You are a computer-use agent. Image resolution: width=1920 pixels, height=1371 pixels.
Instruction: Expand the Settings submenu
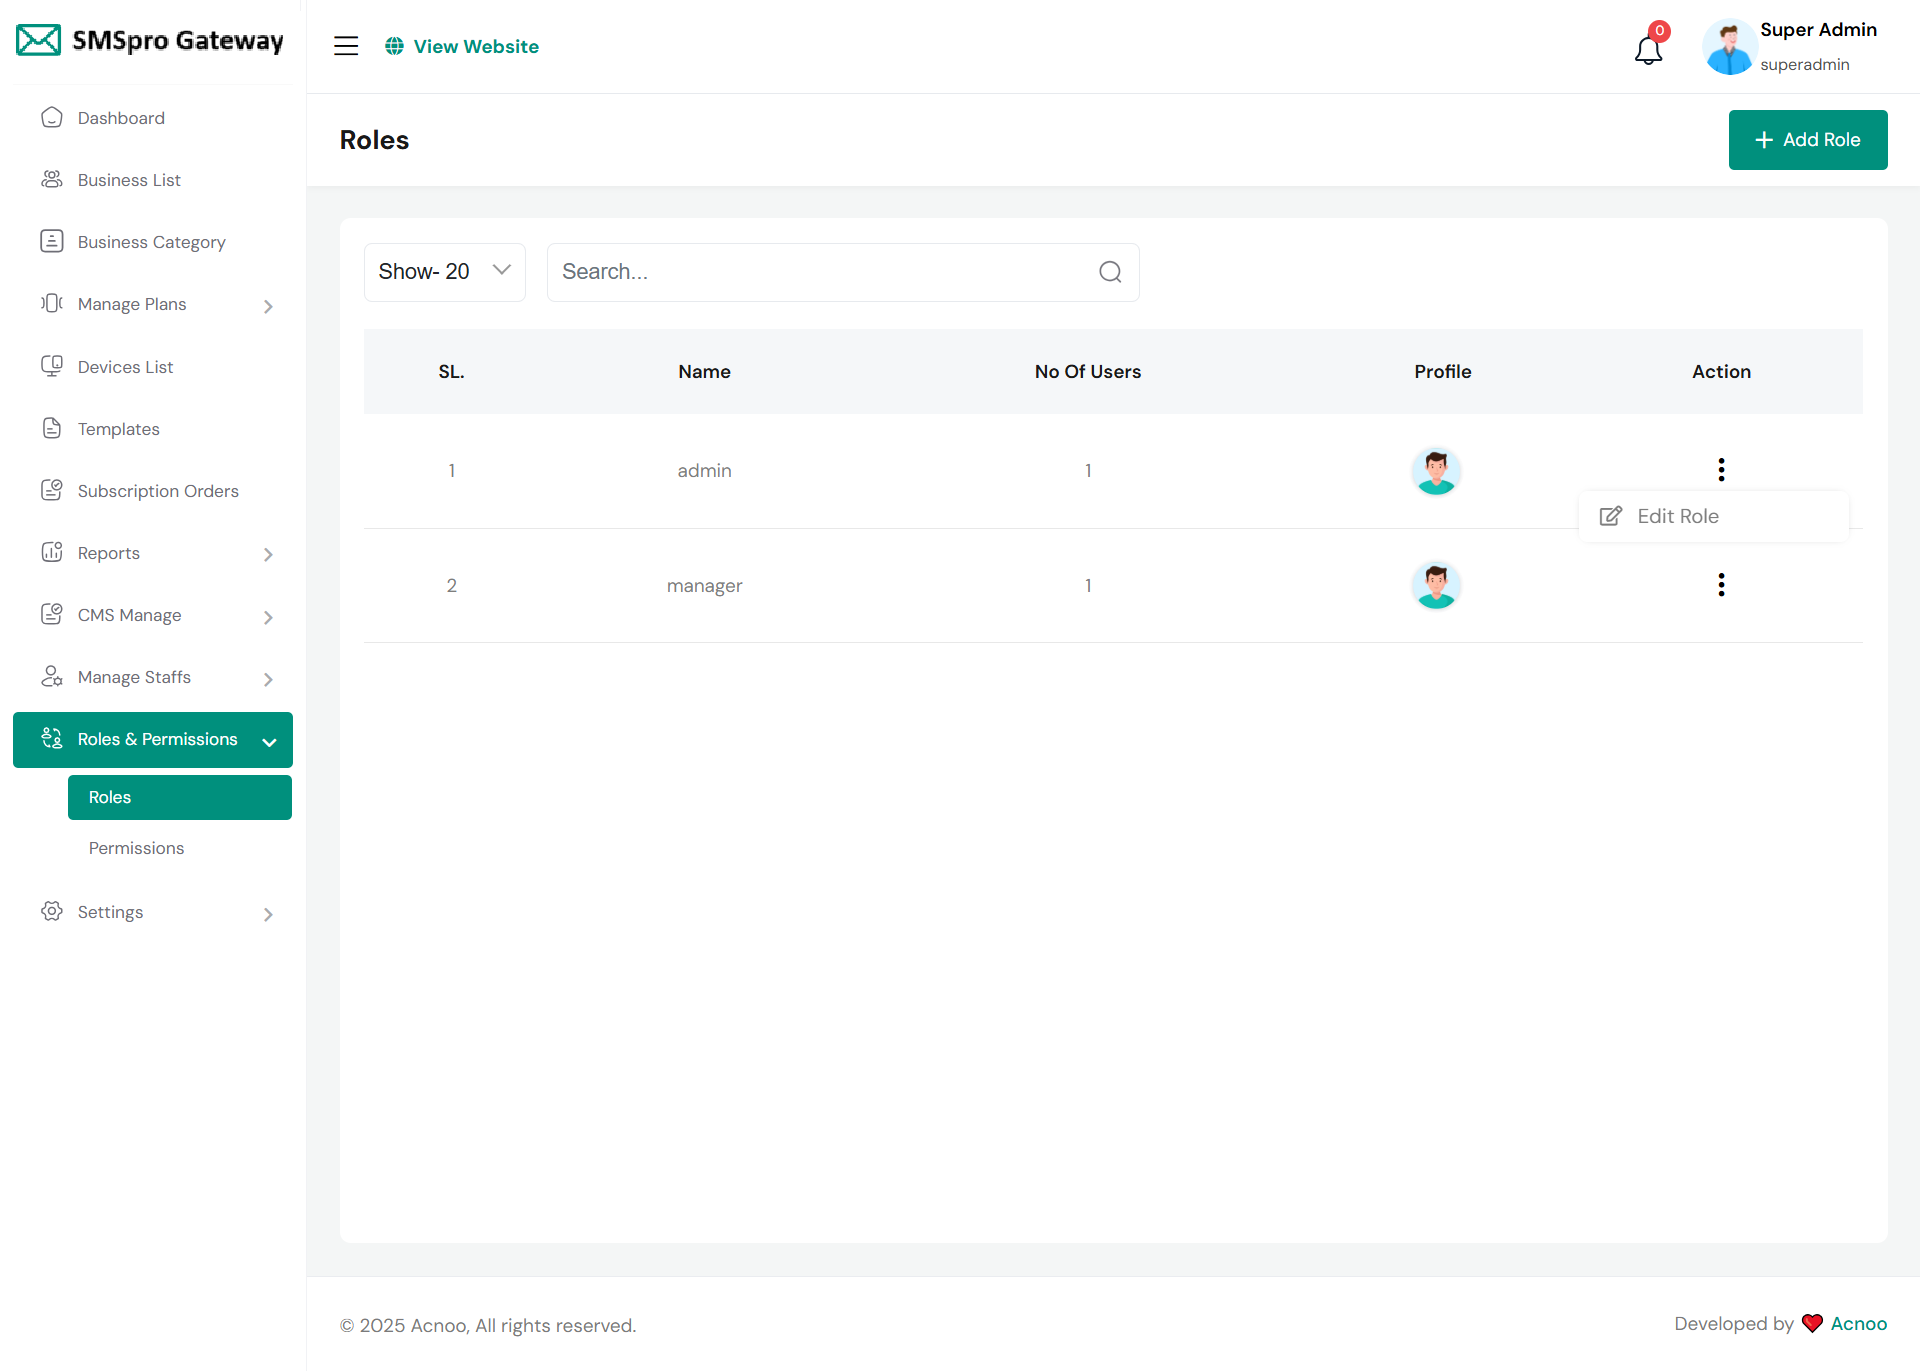click(268, 914)
